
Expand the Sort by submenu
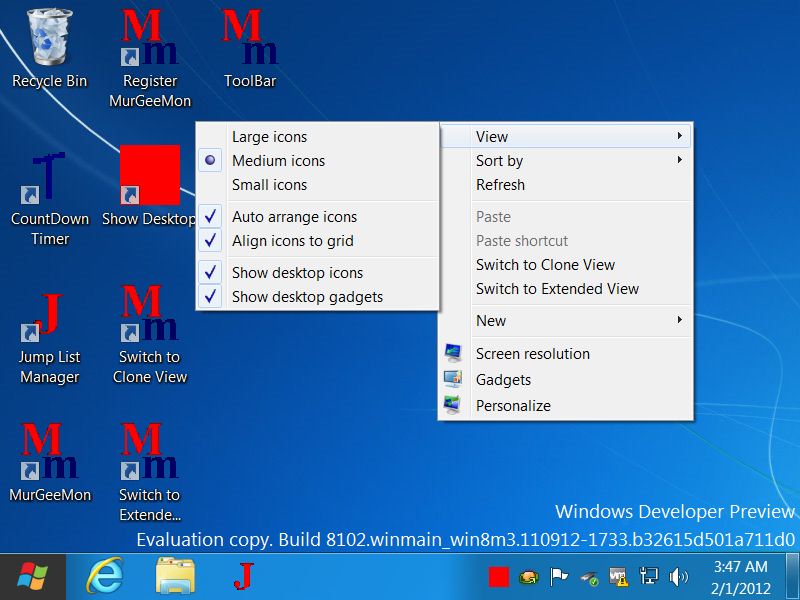499,160
